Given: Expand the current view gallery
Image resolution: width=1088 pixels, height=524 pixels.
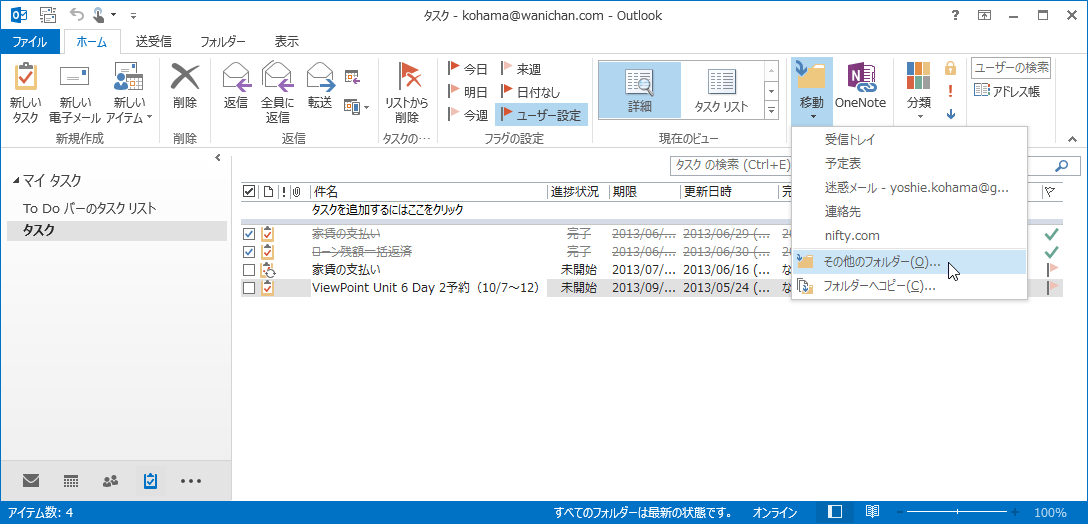Looking at the screenshot, I should click(x=771, y=110).
